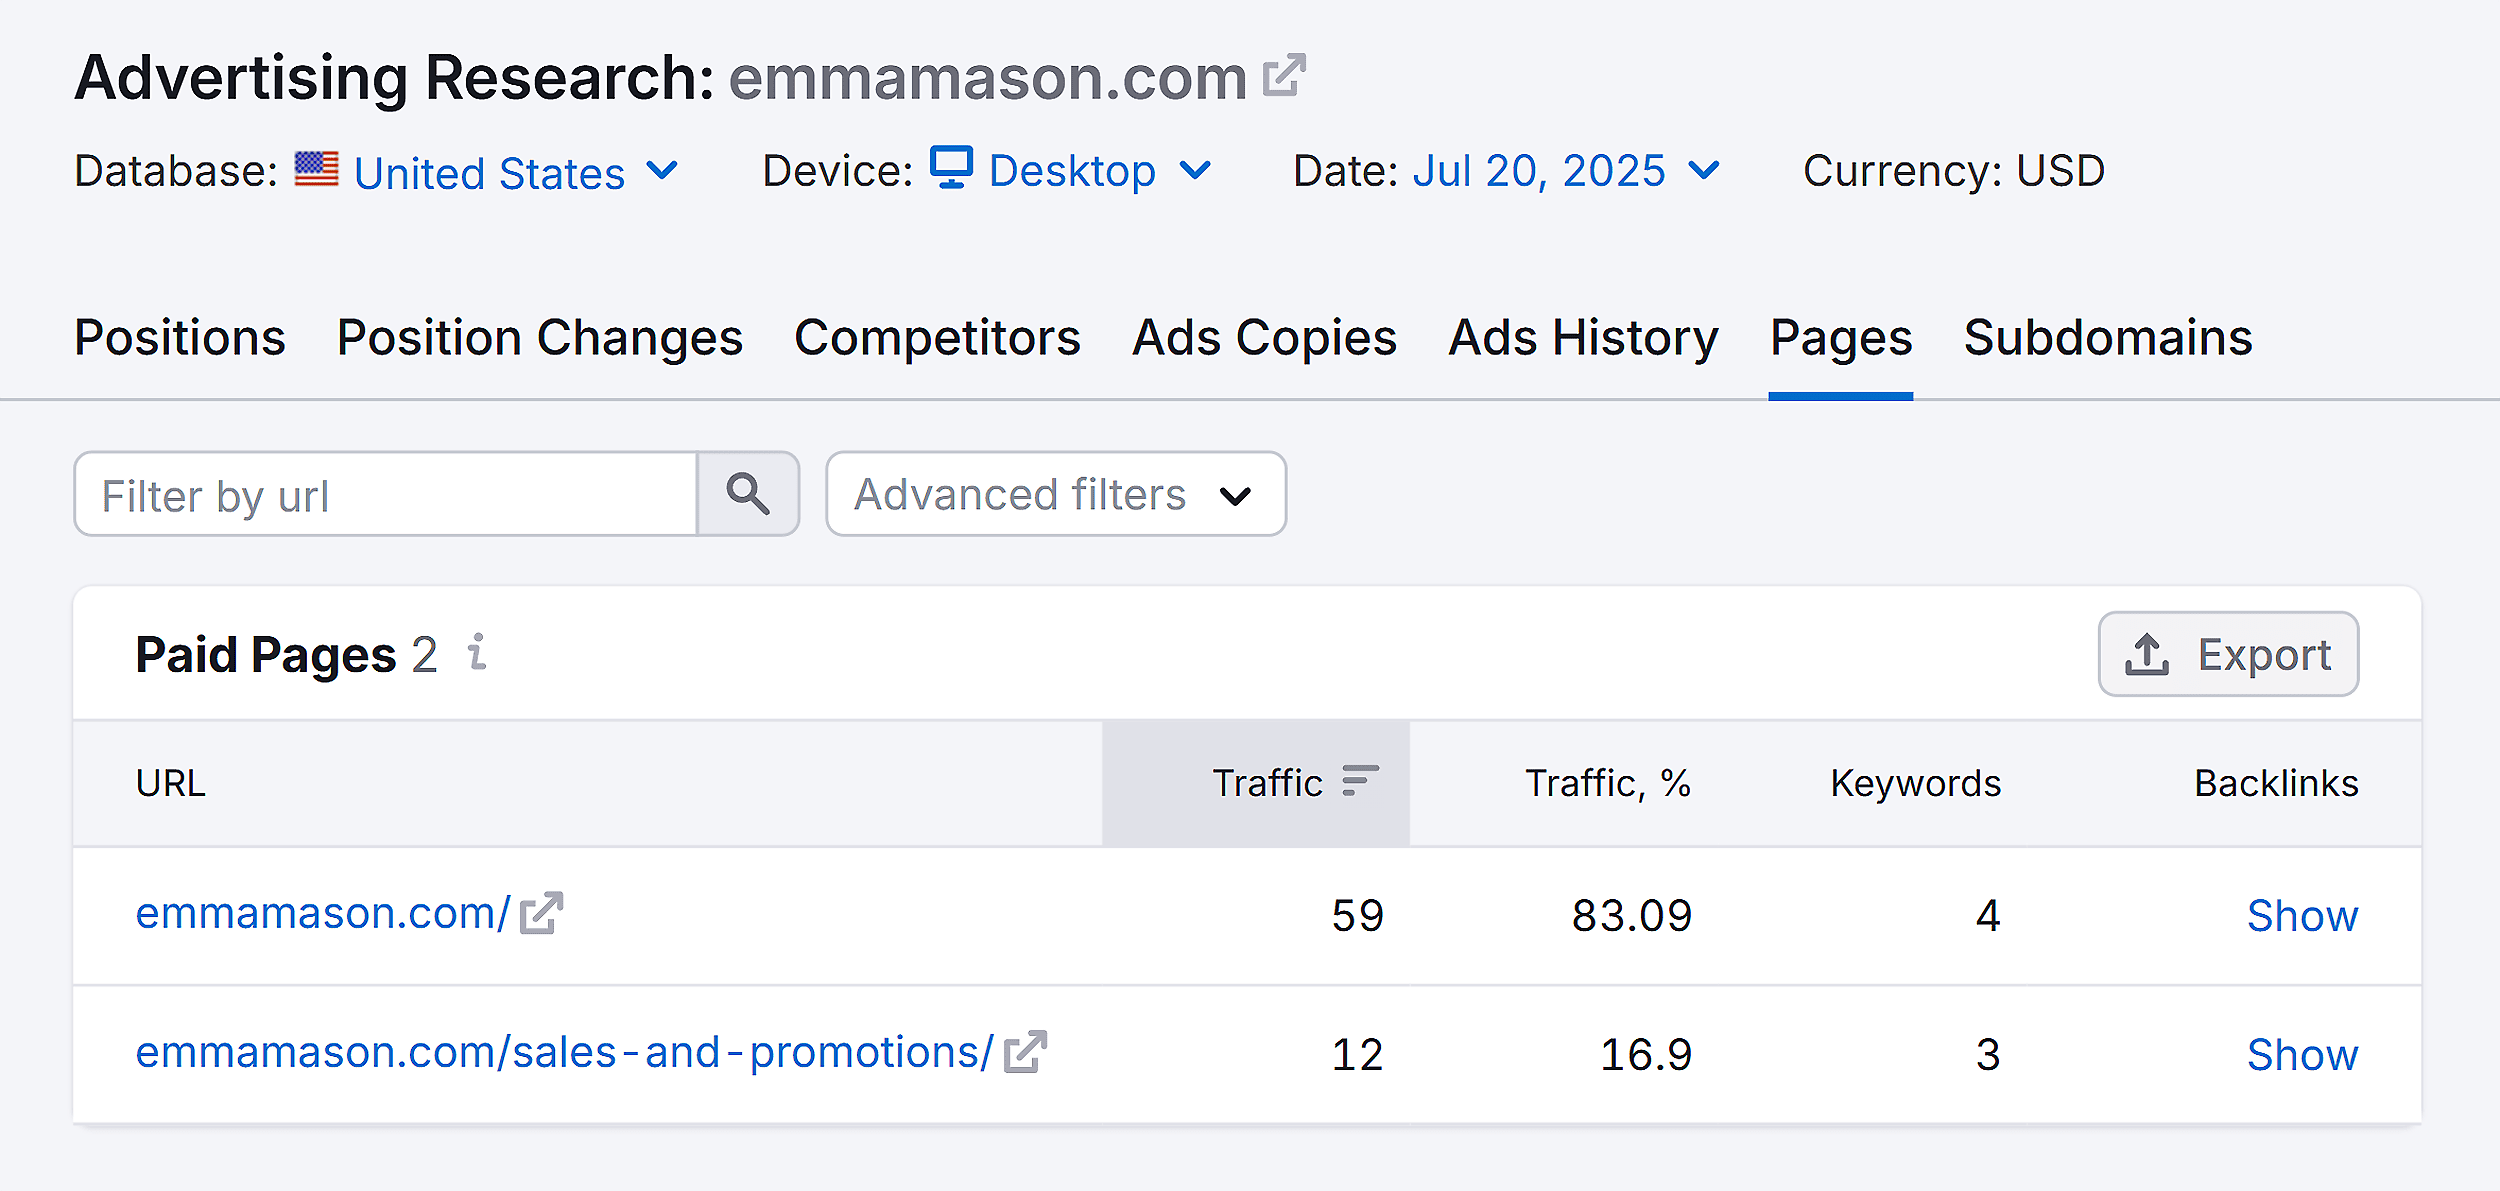
Task: Open the Competitors tab
Action: click(937, 338)
